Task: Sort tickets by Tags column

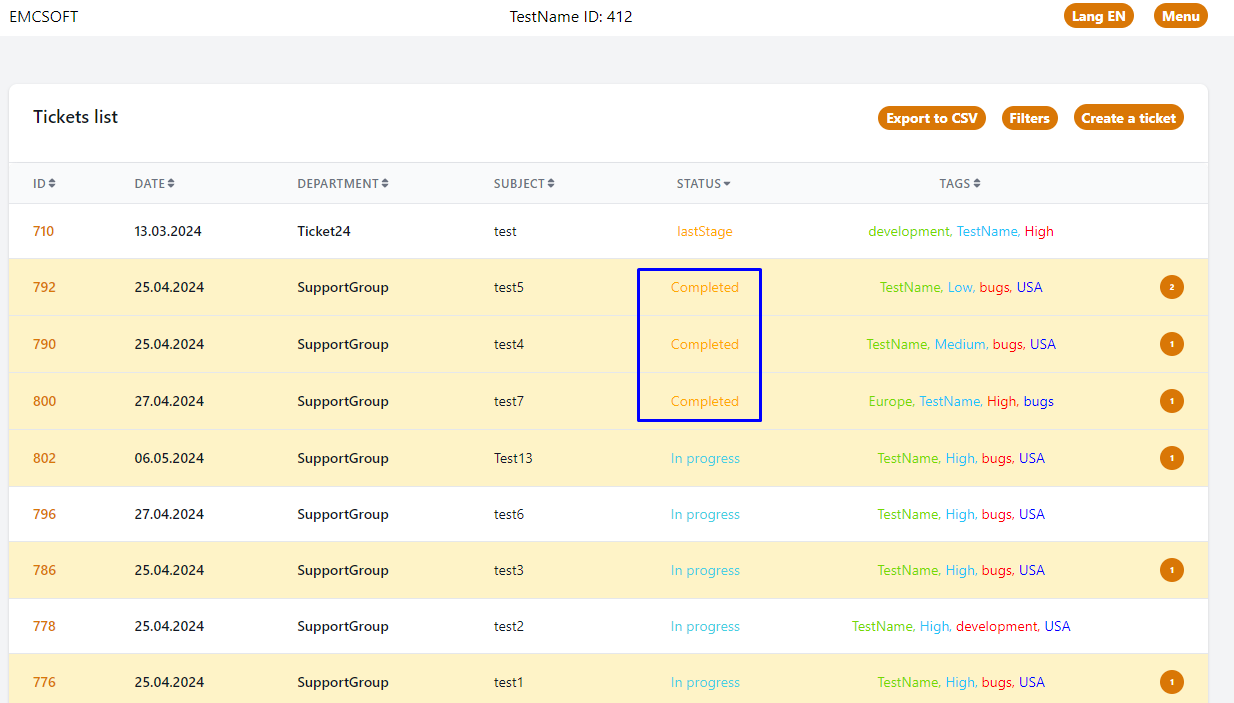Action: (x=959, y=184)
